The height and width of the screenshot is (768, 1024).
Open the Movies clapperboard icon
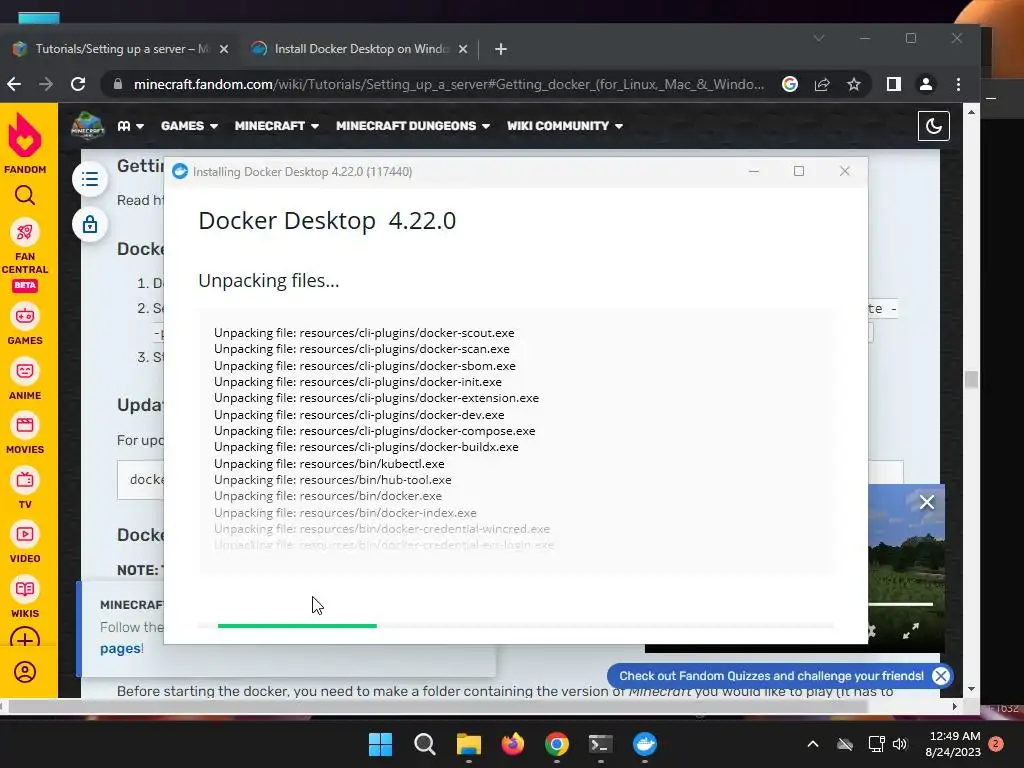[x=25, y=426]
